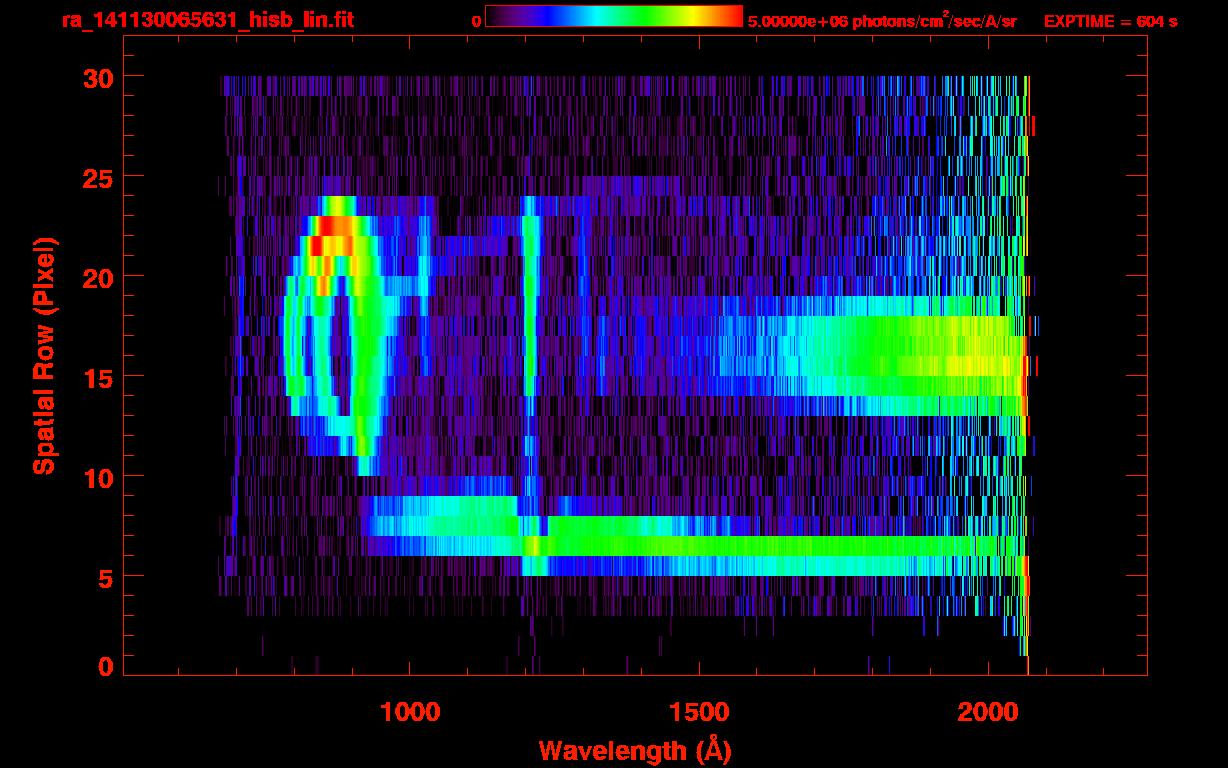Click the 5.00000e+06 photons colorbar maximum label

click(x=882, y=20)
